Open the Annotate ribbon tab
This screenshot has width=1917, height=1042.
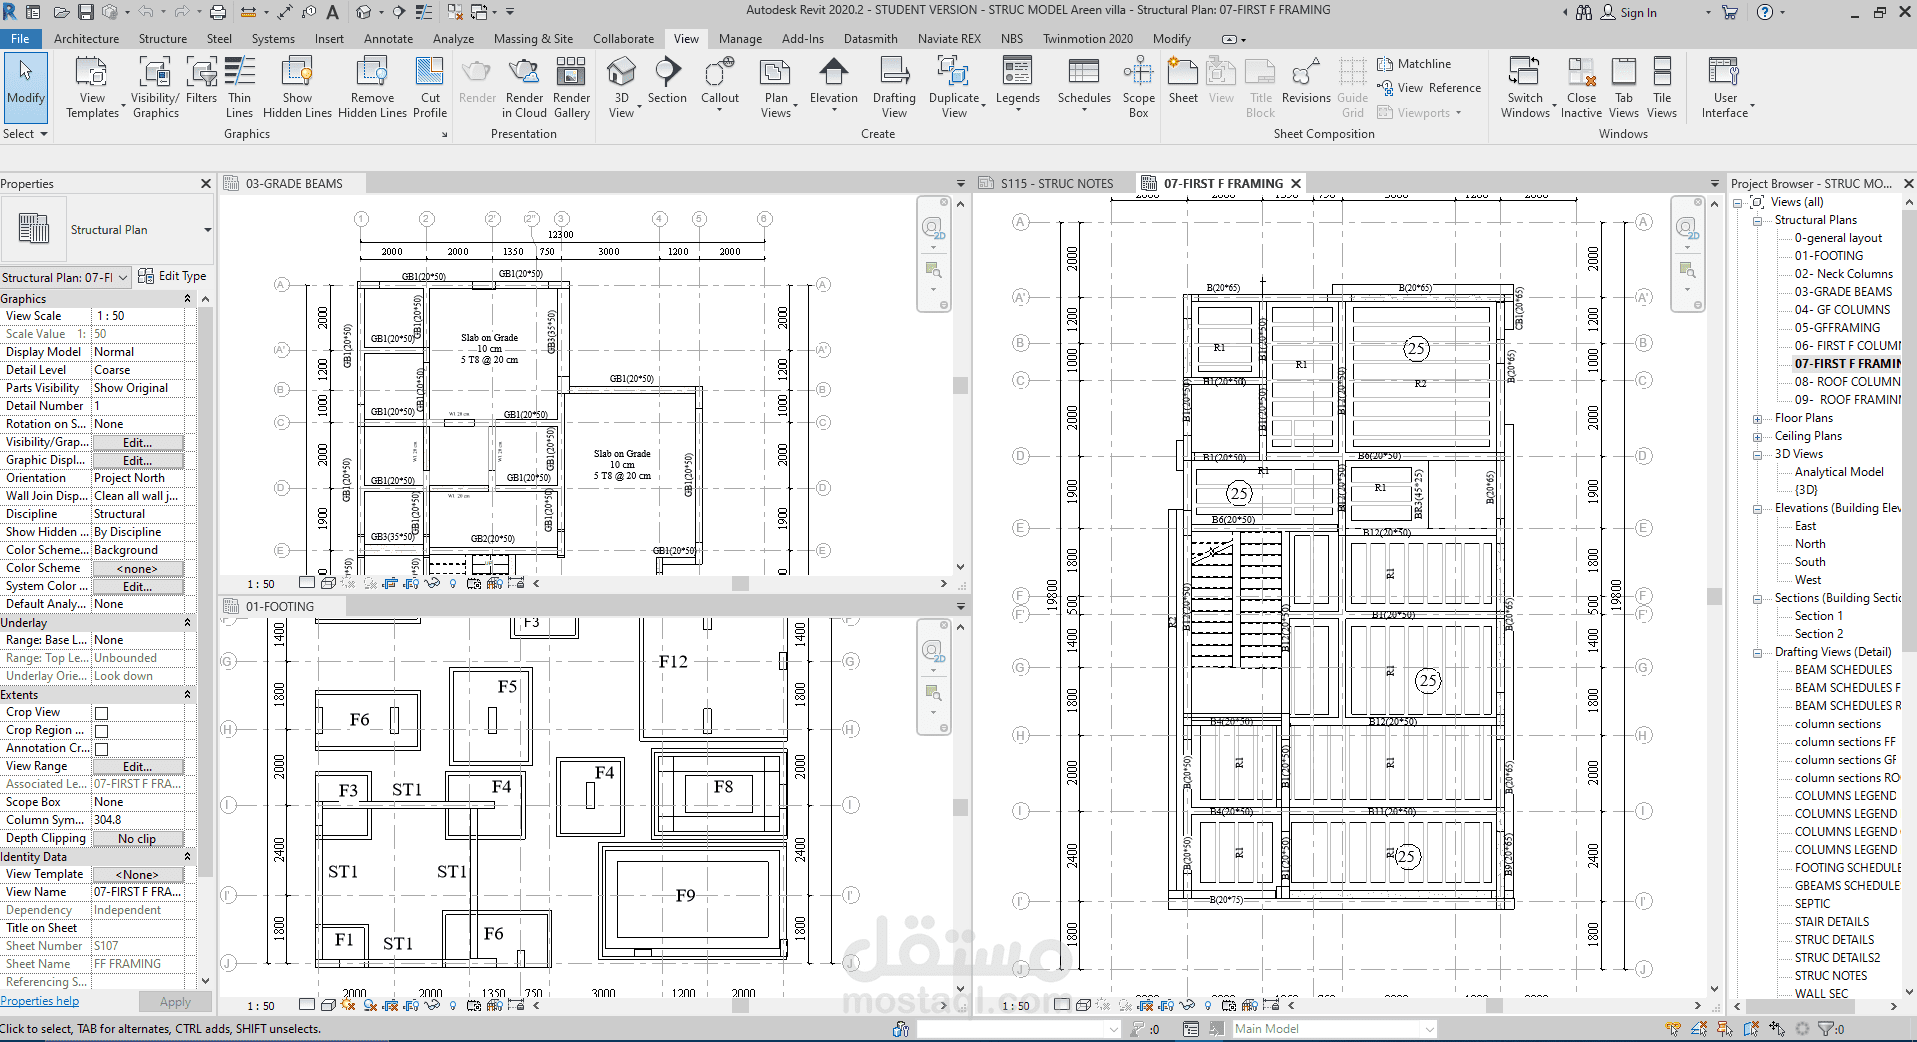click(388, 39)
